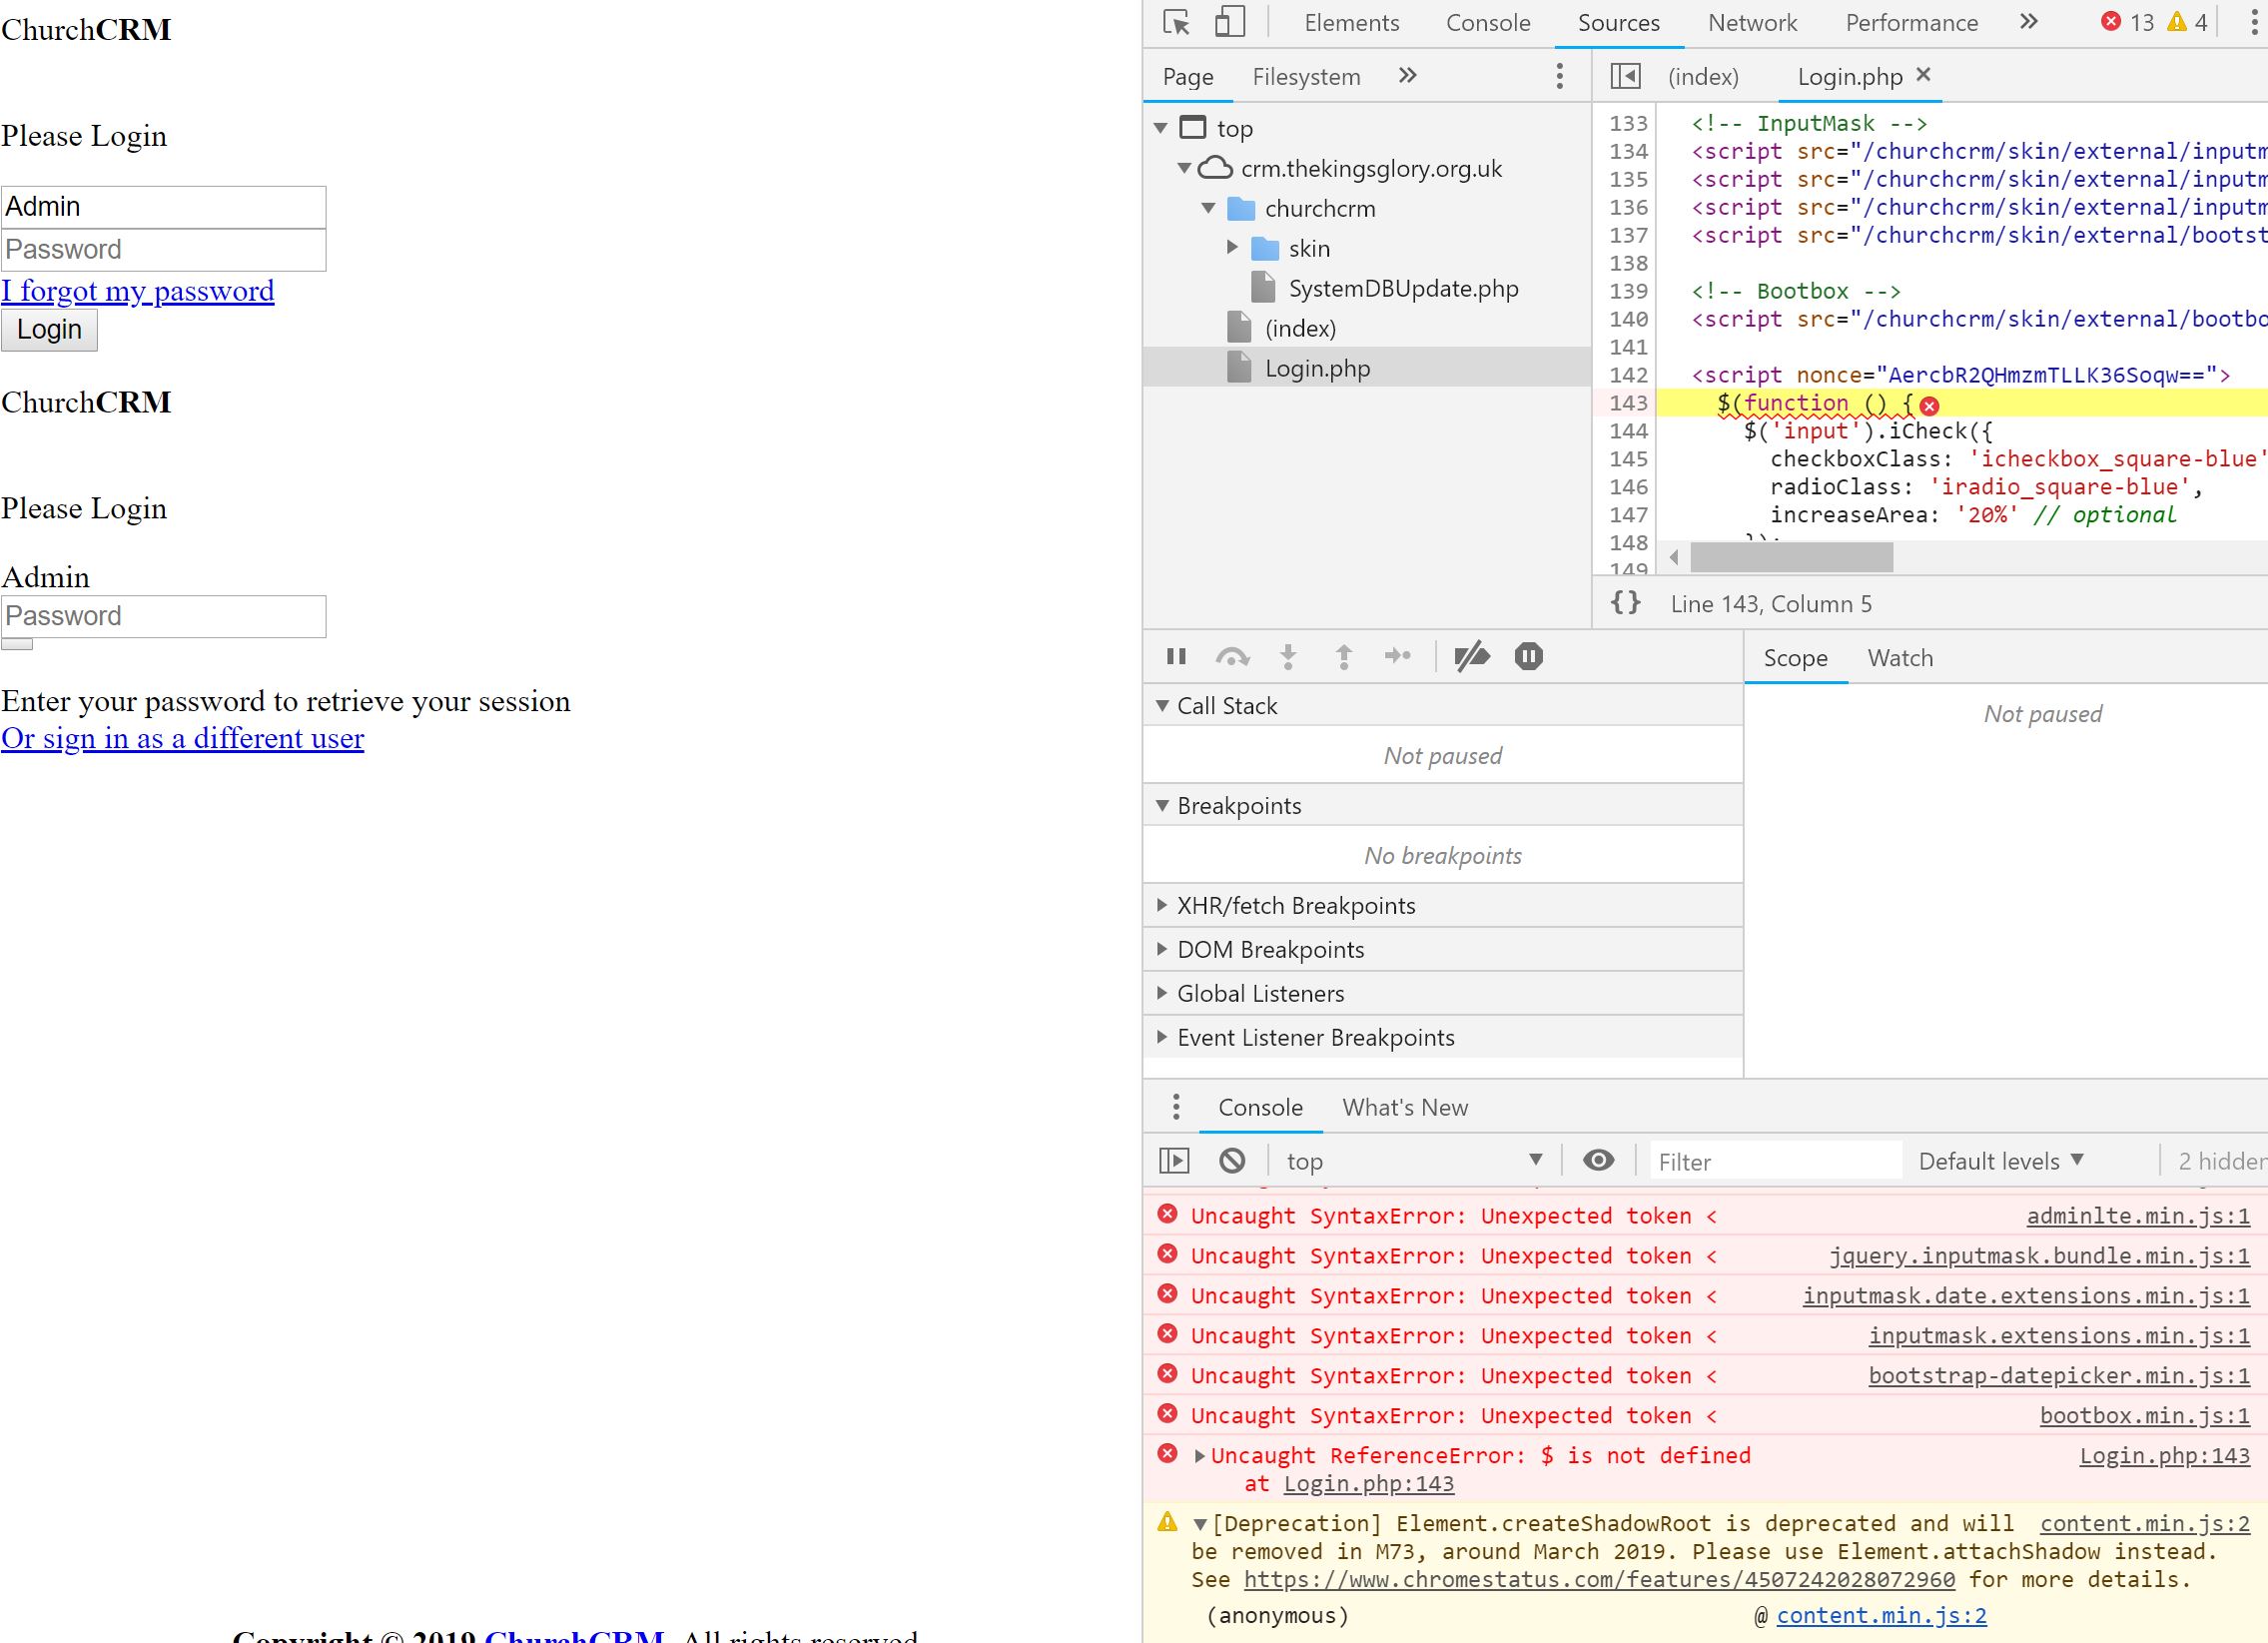Expand XHR/fetch Breakpoints section
The image size is (2268, 1643).
(x=1162, y=905)
